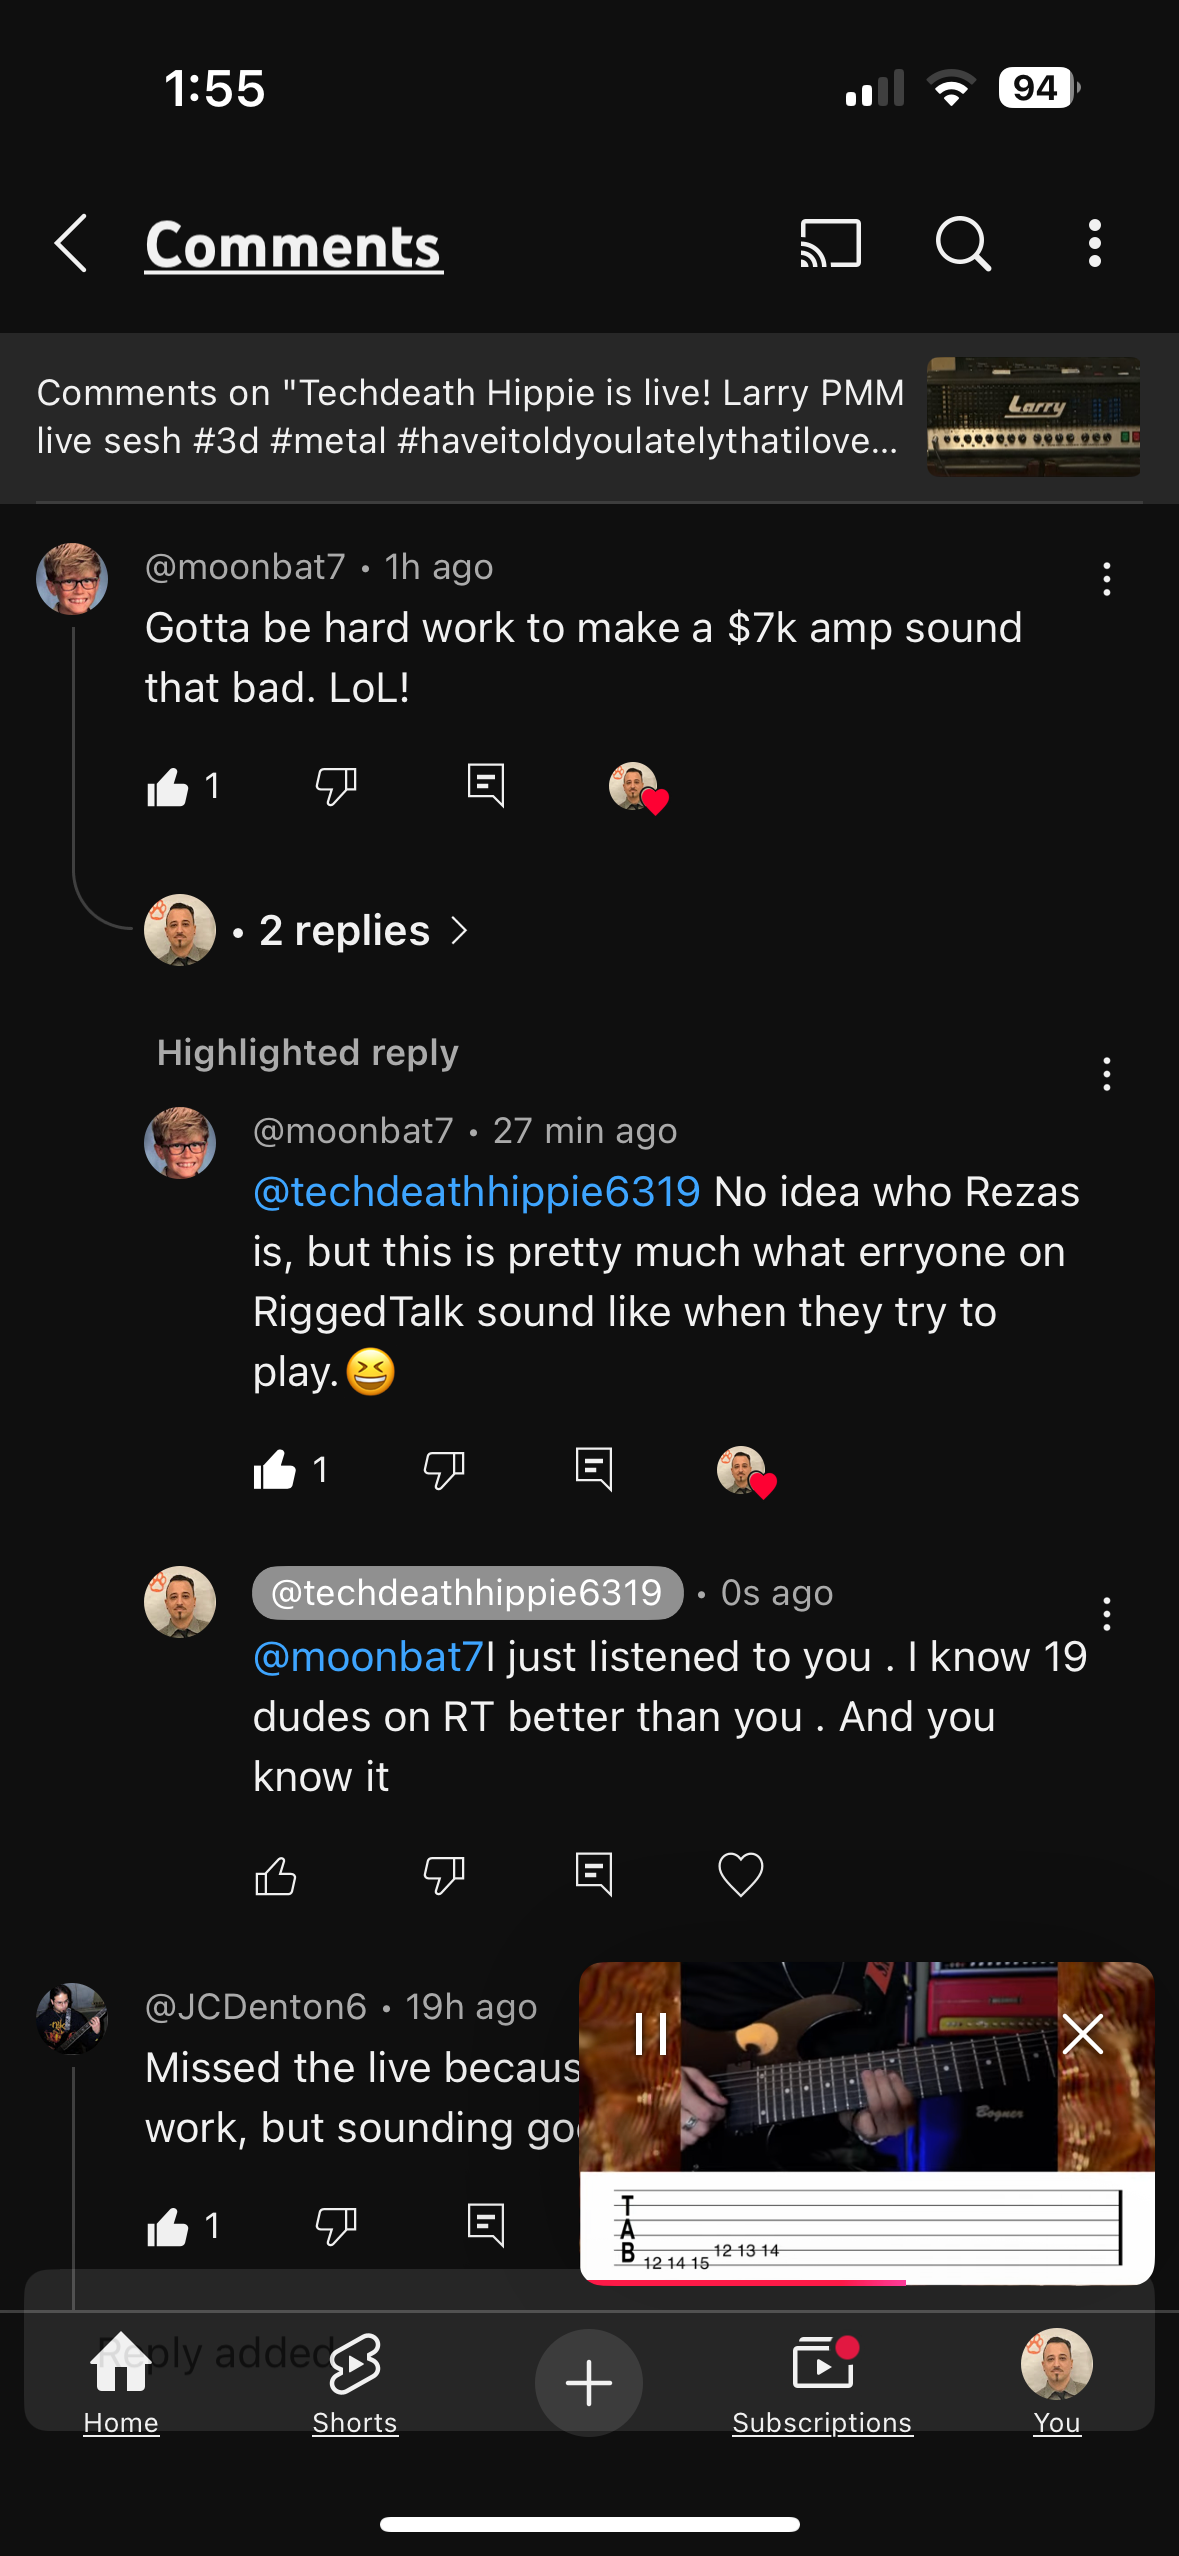The image size is (1179, 2556).
Task: Like moonbat7's top-level amp comment
Action: click(168, 787)
